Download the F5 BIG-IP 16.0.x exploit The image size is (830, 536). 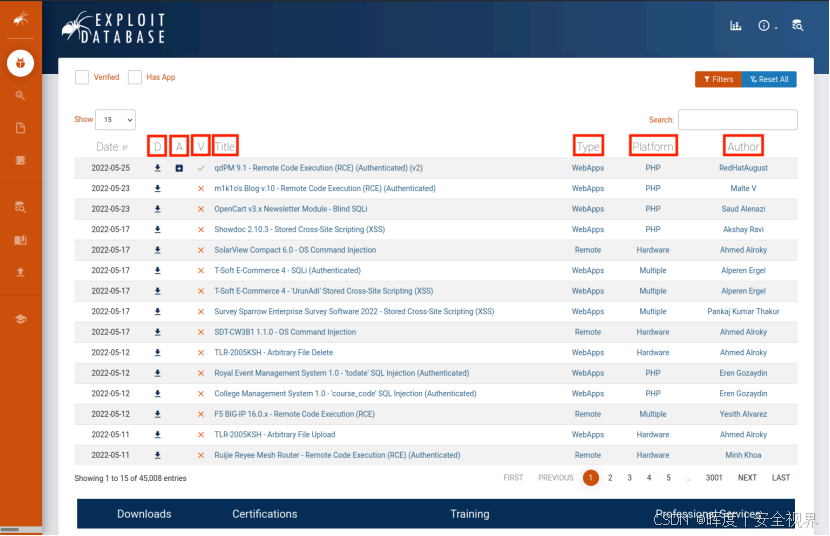click(157, 414)
